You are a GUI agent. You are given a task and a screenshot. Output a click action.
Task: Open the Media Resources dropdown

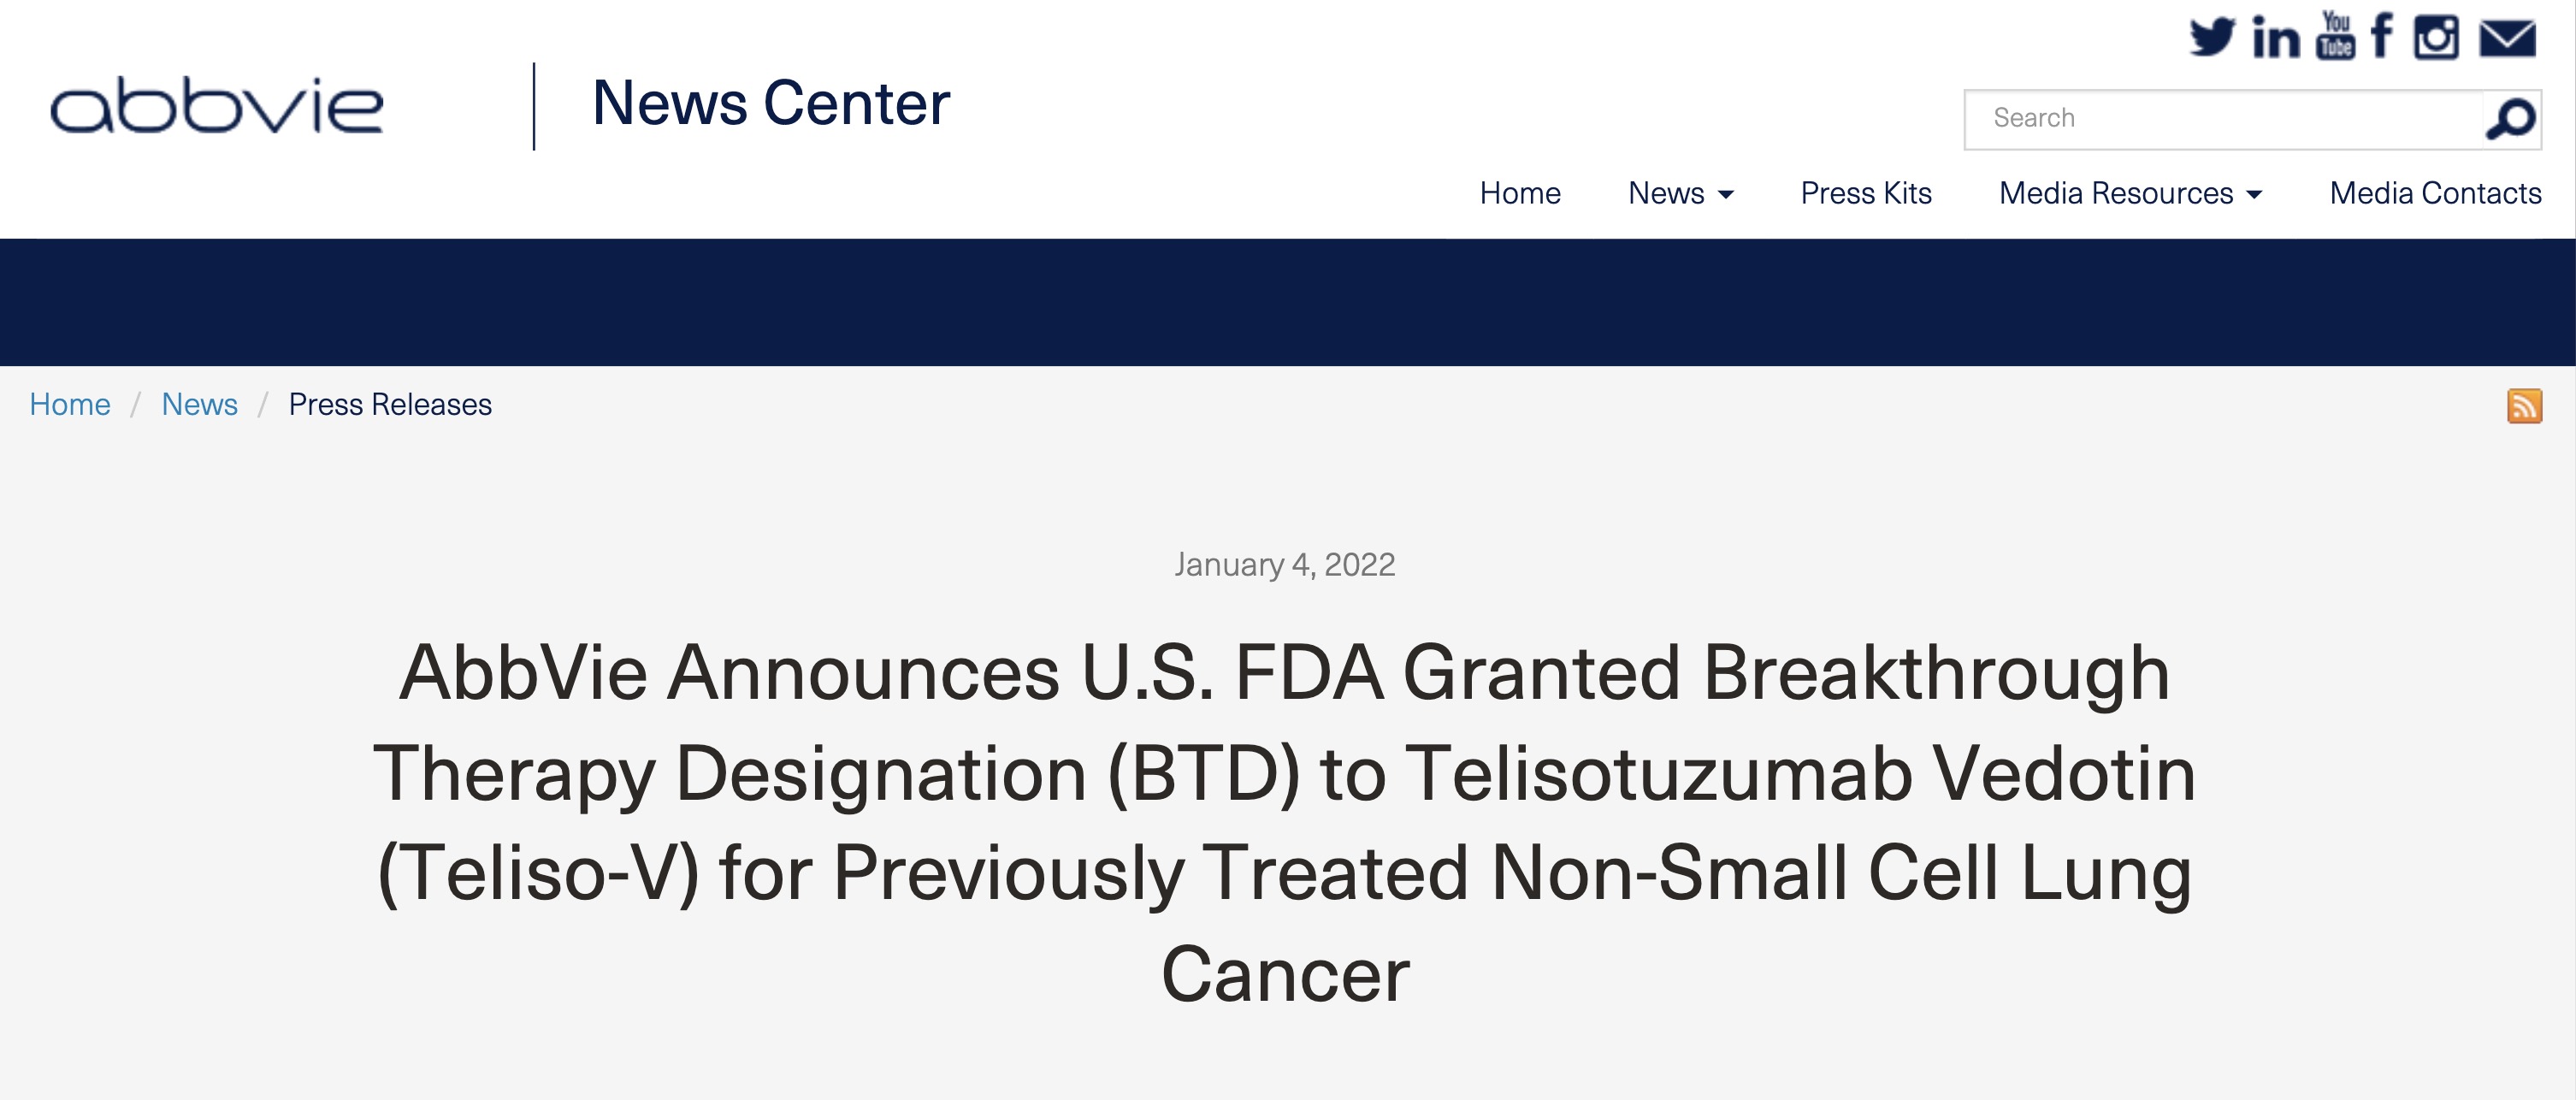(x=2116, y=193)
